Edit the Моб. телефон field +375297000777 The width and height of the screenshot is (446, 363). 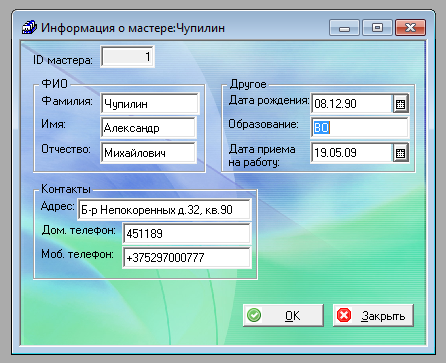[187, 257]
